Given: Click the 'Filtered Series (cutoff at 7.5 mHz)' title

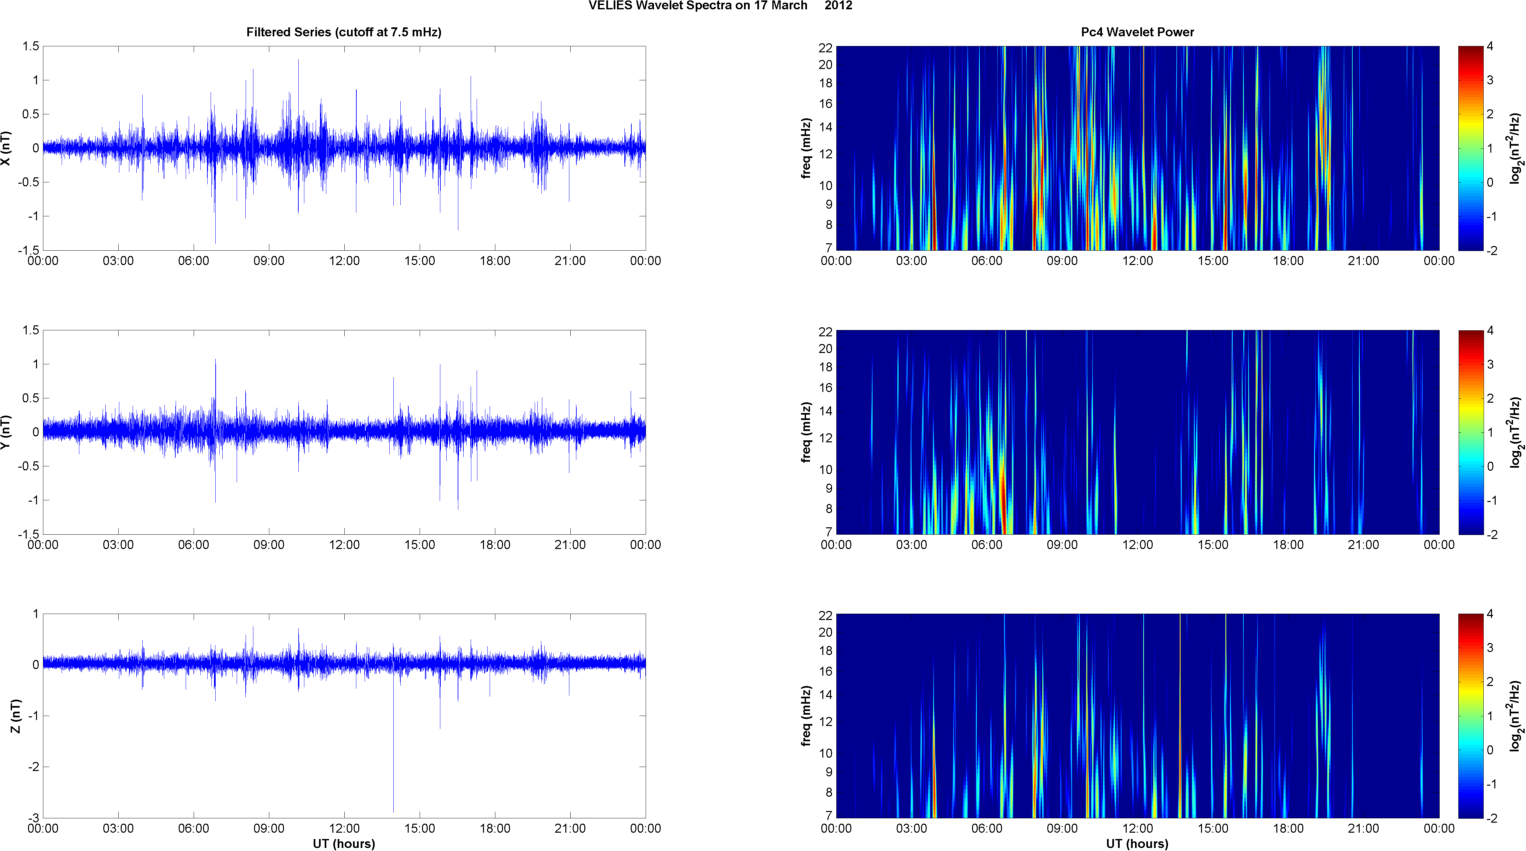Looking at the screenshot, I should [344, 32].
